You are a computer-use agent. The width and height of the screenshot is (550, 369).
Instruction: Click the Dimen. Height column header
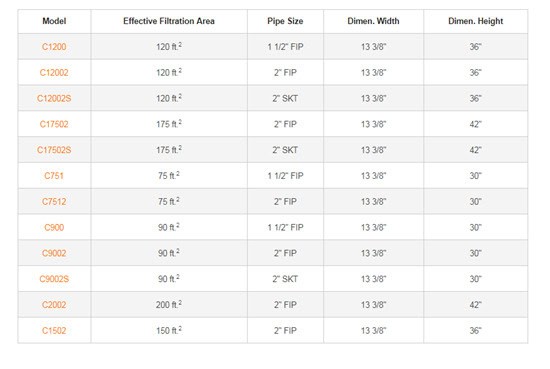tap(476, 21)
